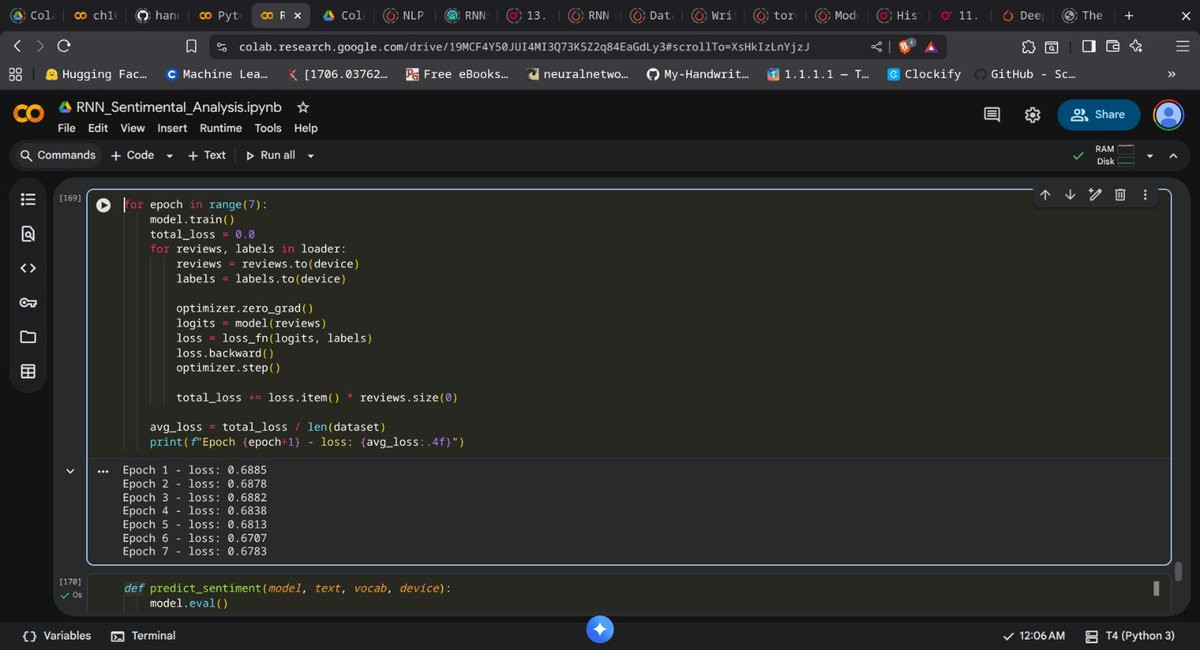Viewport: 1200px width, 650px height.
Task: Delete the selected cell with trash icon
Action: coord(1120,195)
